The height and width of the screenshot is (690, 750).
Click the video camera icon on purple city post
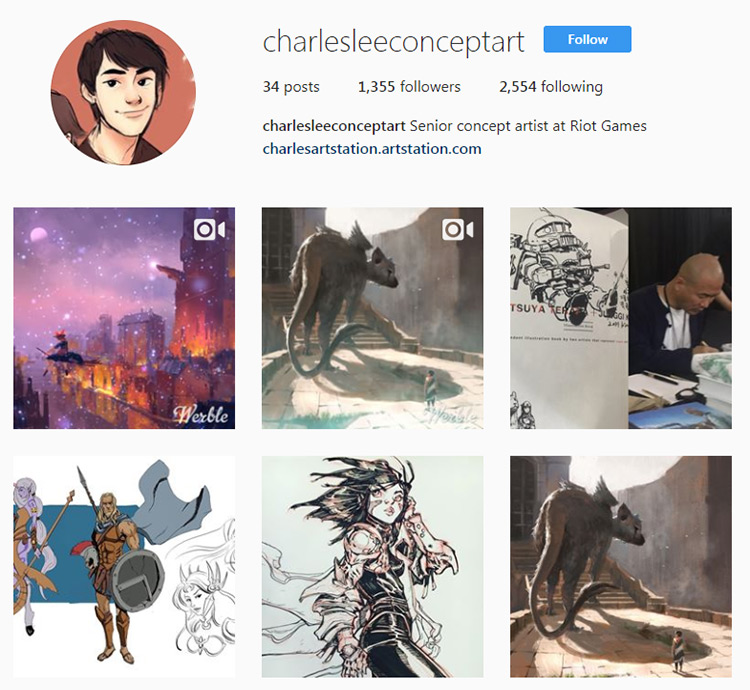coord(210,230)
